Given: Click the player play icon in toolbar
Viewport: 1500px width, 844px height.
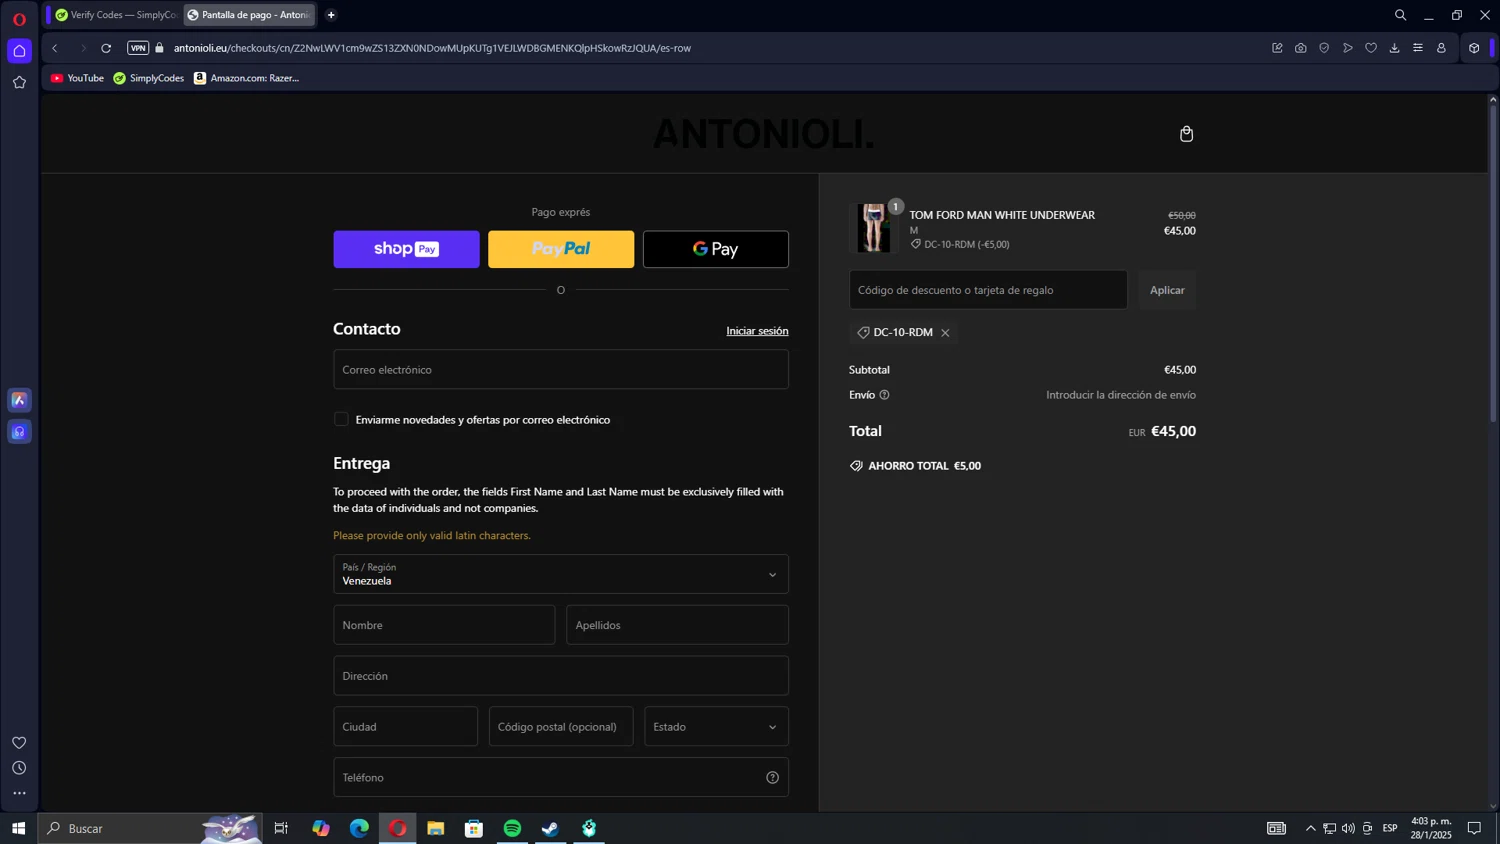Looking at the screenshot, I should coord(1347,48).
